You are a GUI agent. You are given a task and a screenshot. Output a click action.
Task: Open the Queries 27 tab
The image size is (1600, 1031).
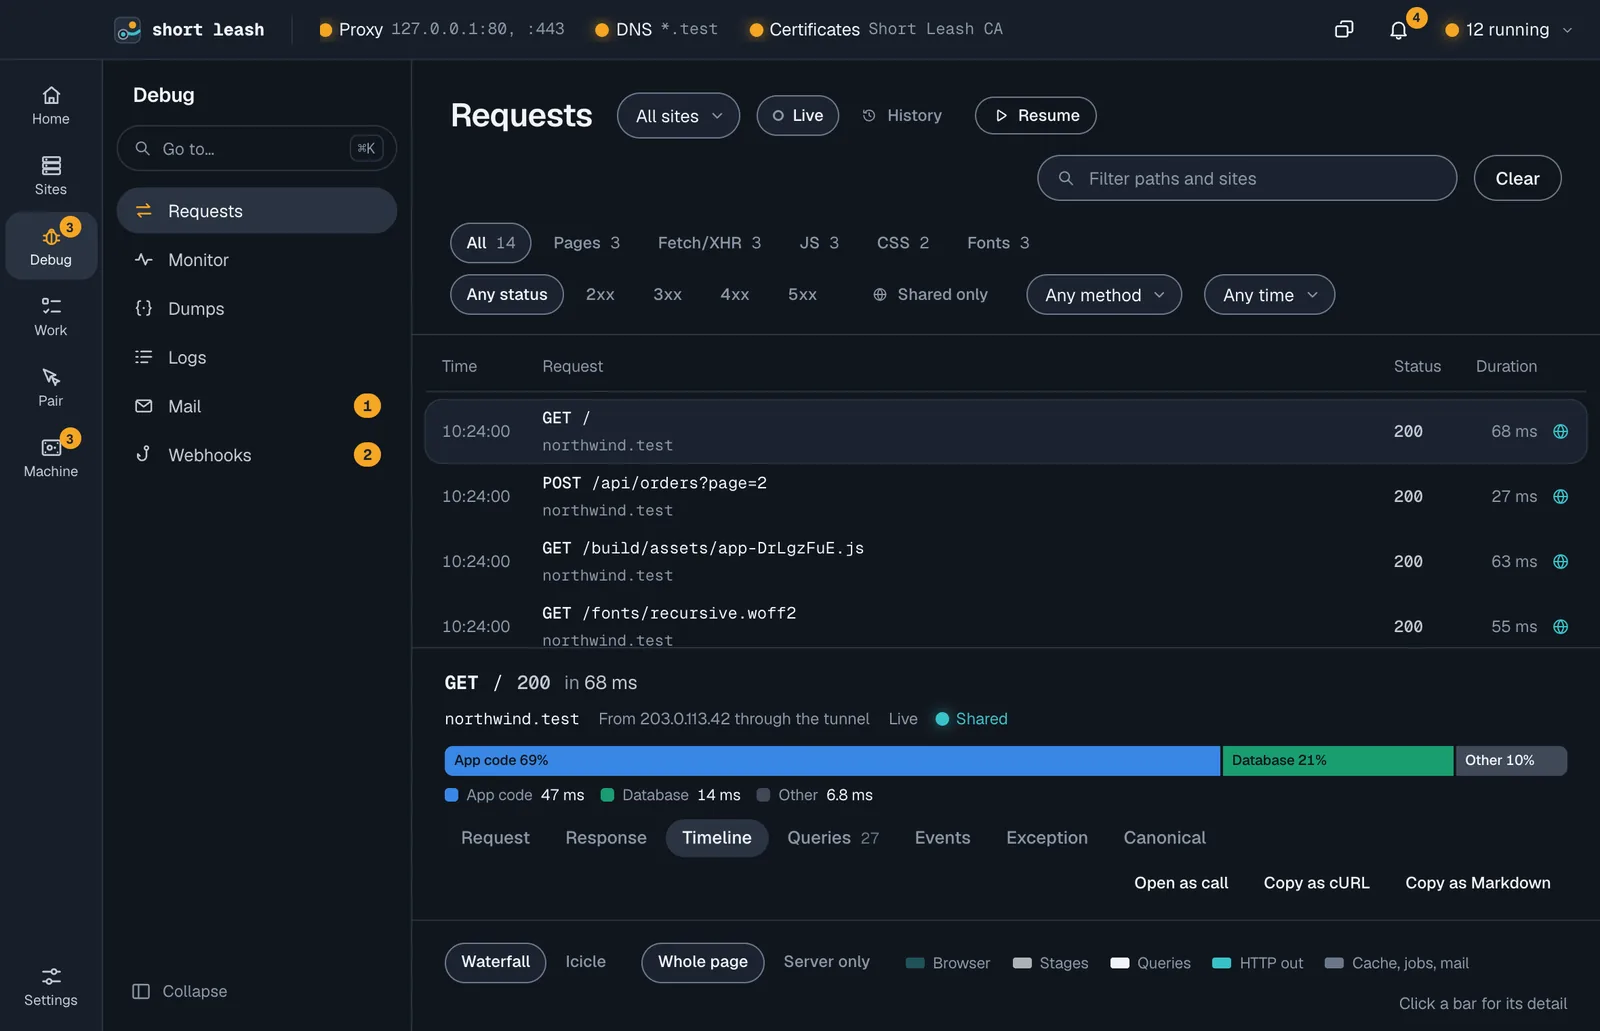[833, 838]
